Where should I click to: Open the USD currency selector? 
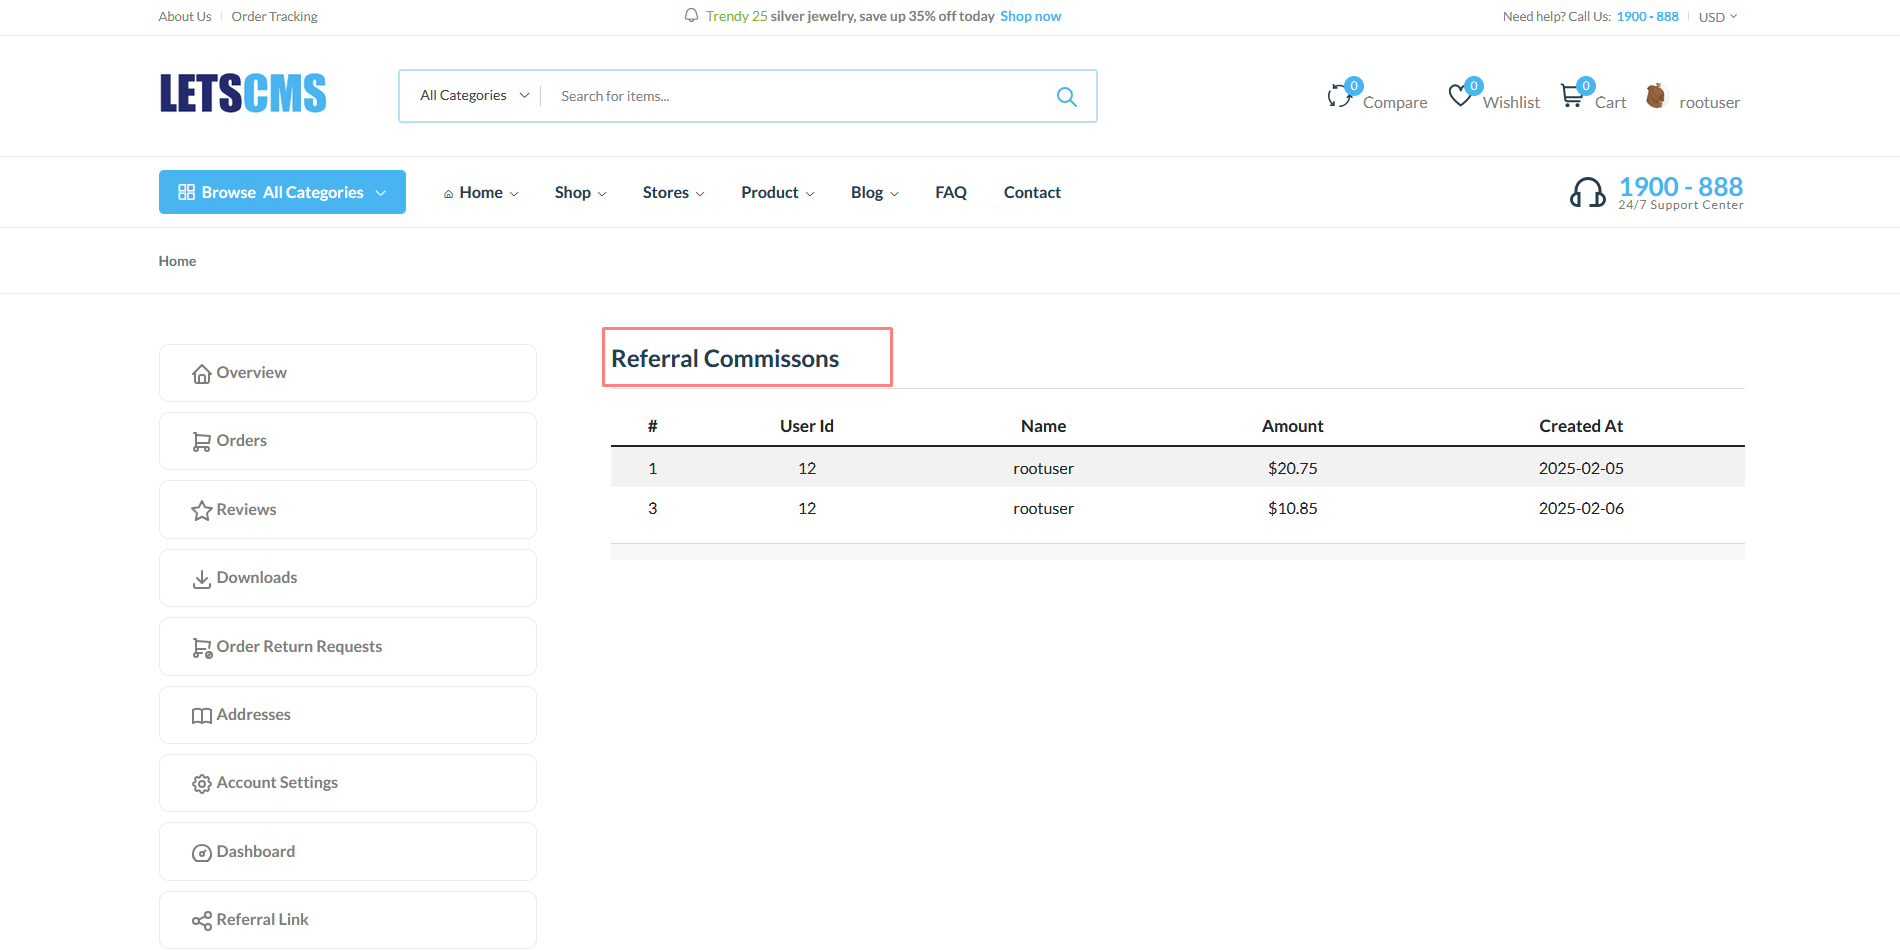click(x=1717, y=17)
